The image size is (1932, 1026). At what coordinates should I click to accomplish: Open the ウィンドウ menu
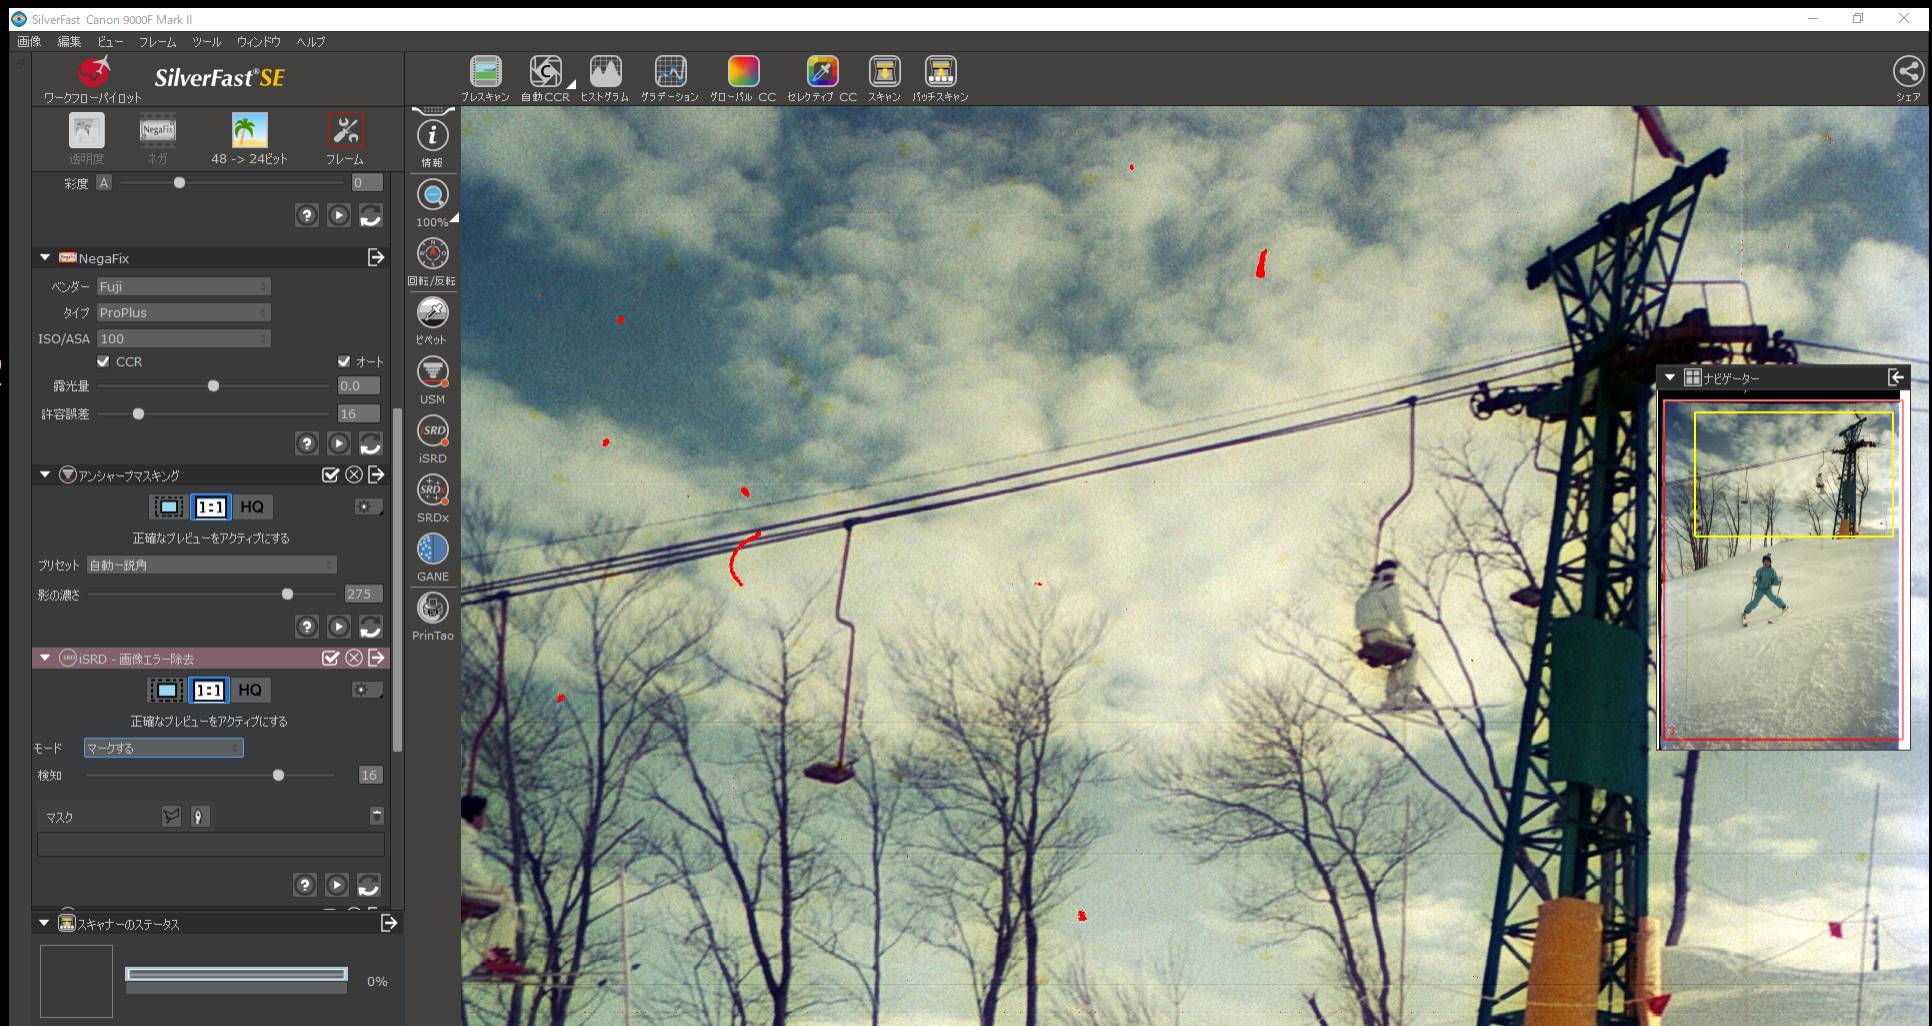click(259, 41)
